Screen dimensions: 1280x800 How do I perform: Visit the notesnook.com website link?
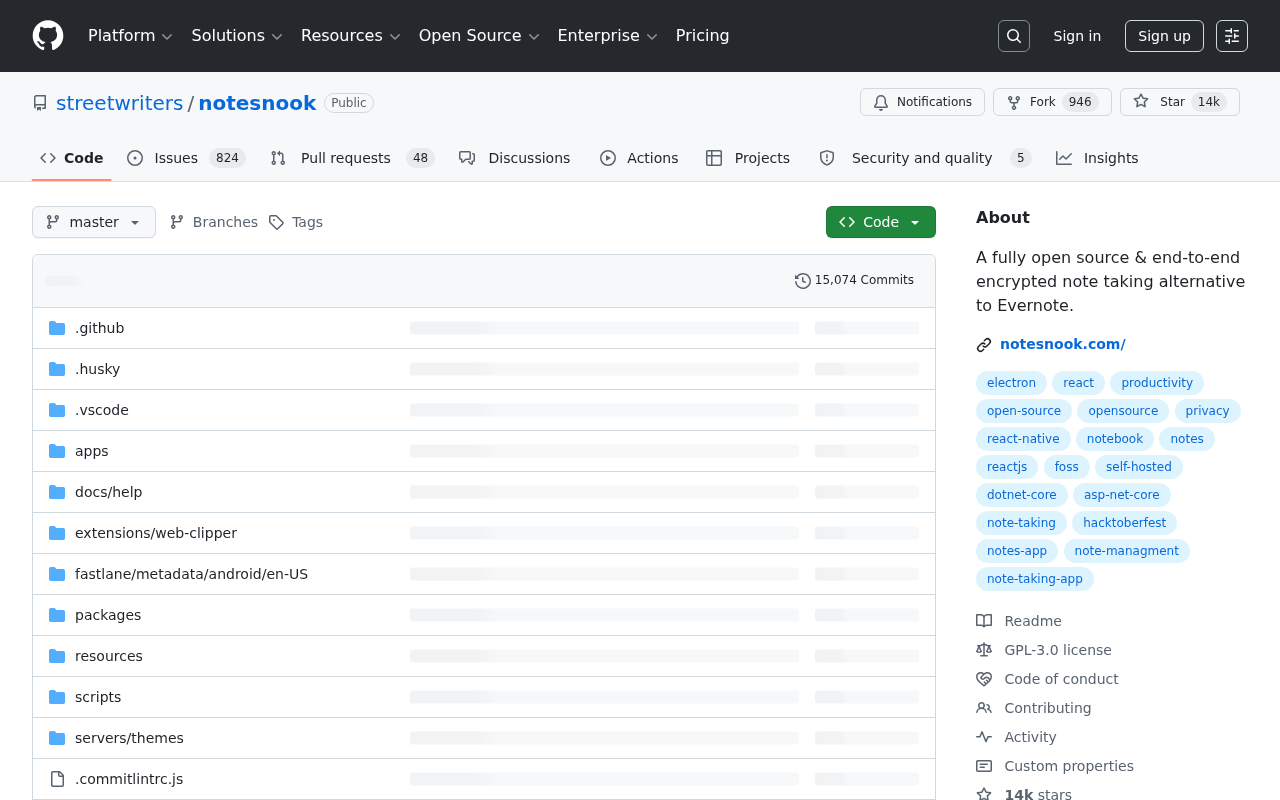[1063, 344]
